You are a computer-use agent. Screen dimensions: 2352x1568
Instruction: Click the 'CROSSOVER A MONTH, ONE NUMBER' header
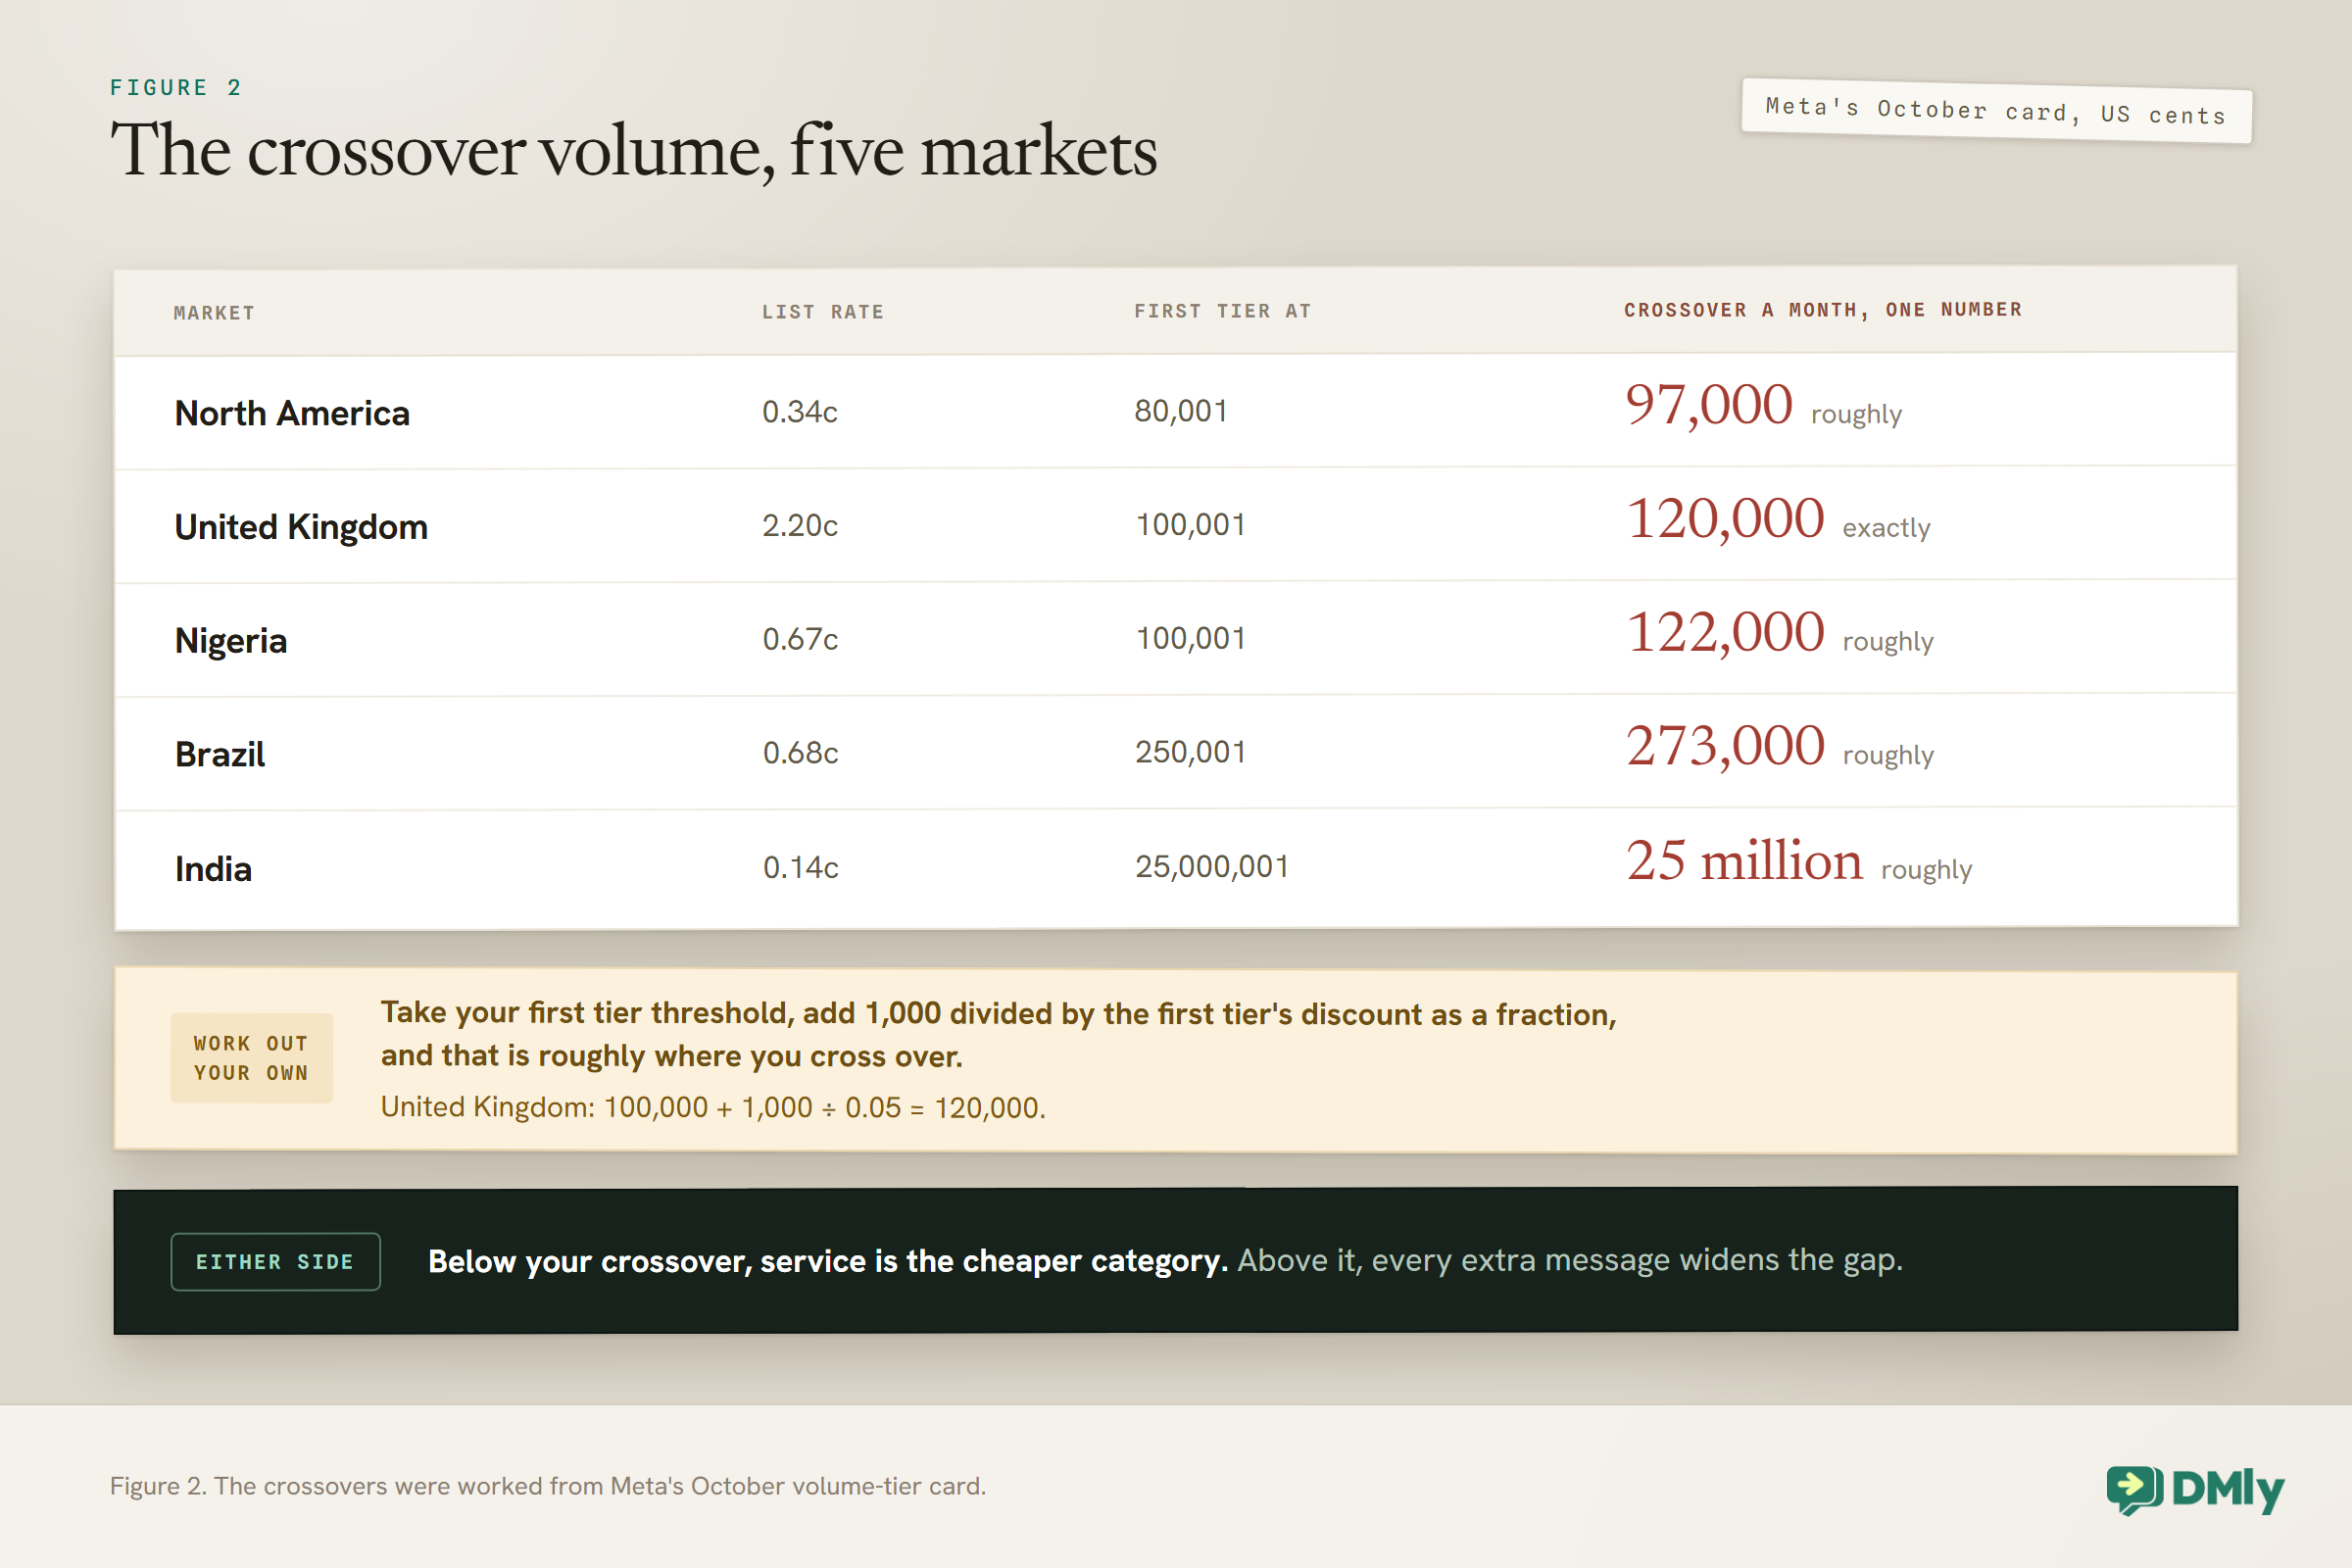pos(1822,310)
